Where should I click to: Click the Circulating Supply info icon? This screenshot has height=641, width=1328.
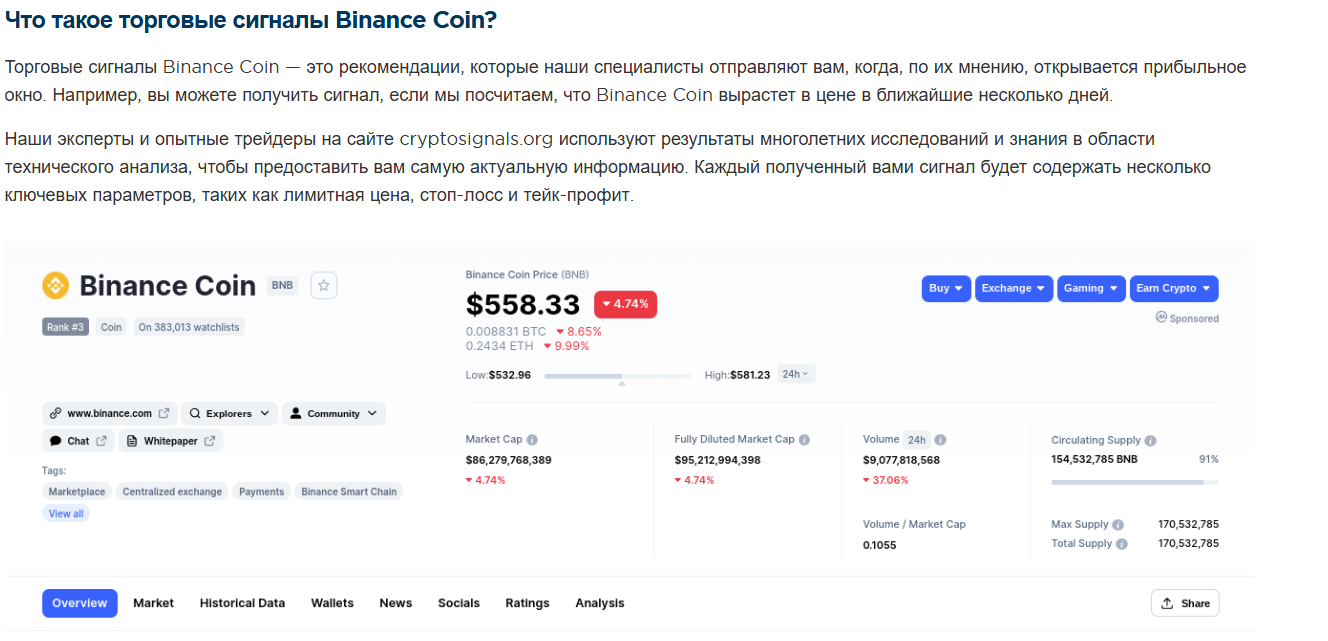pyautogui.click(x=1150, y=439)
